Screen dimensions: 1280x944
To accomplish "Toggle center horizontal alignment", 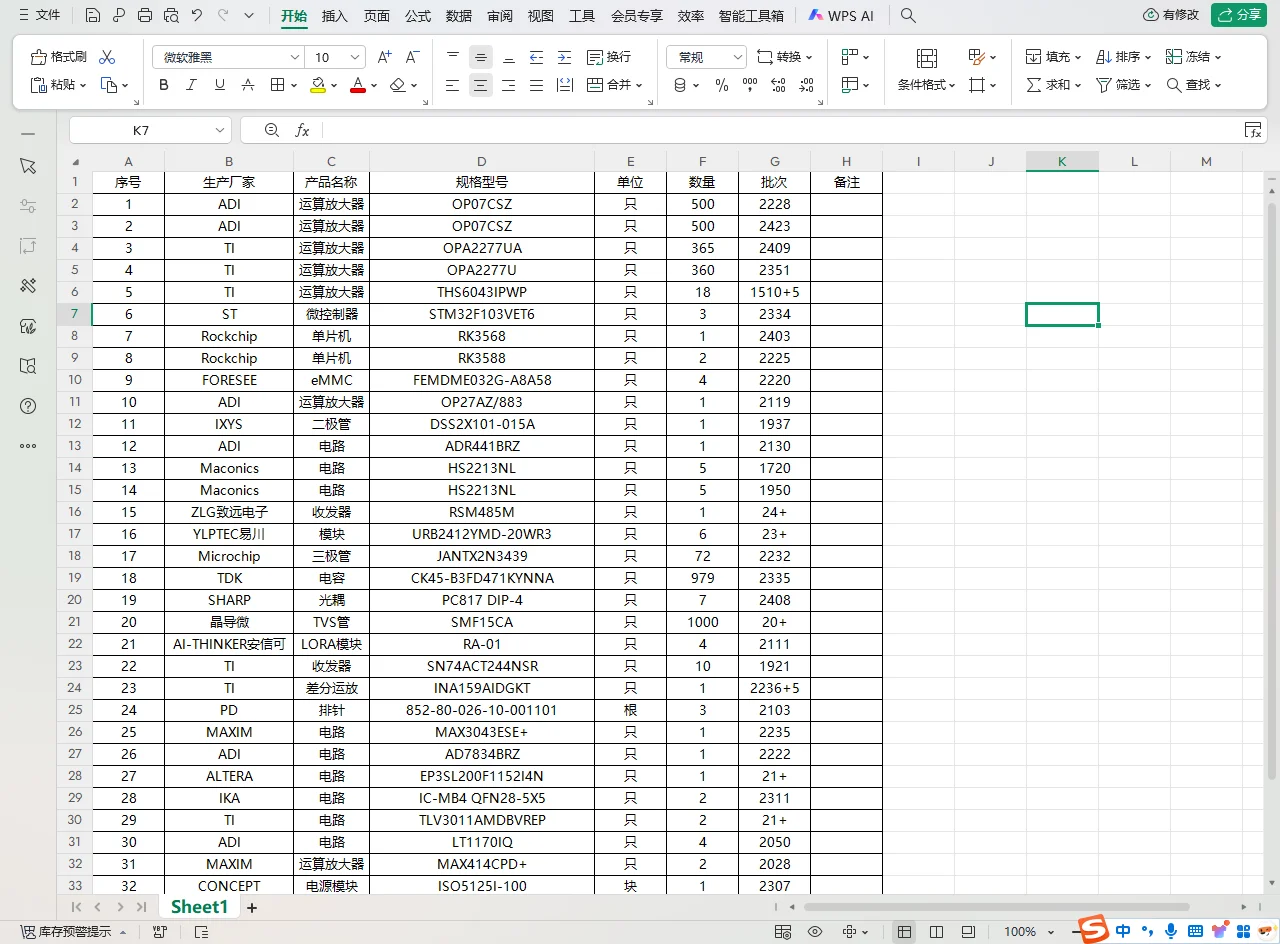I will (x=481, y=85).
